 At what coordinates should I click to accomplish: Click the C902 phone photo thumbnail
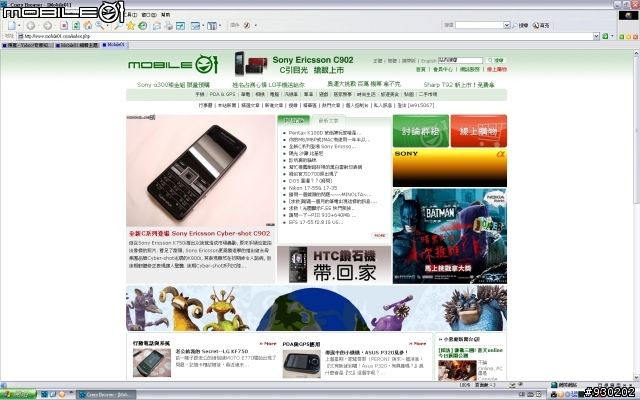pyautogui.click(x=201, y=171)
